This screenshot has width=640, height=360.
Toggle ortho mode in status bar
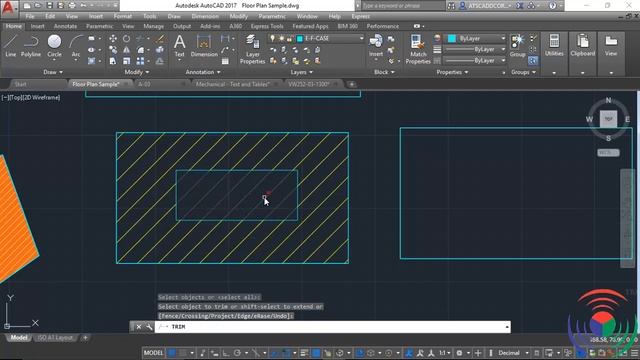pos(225,353)
